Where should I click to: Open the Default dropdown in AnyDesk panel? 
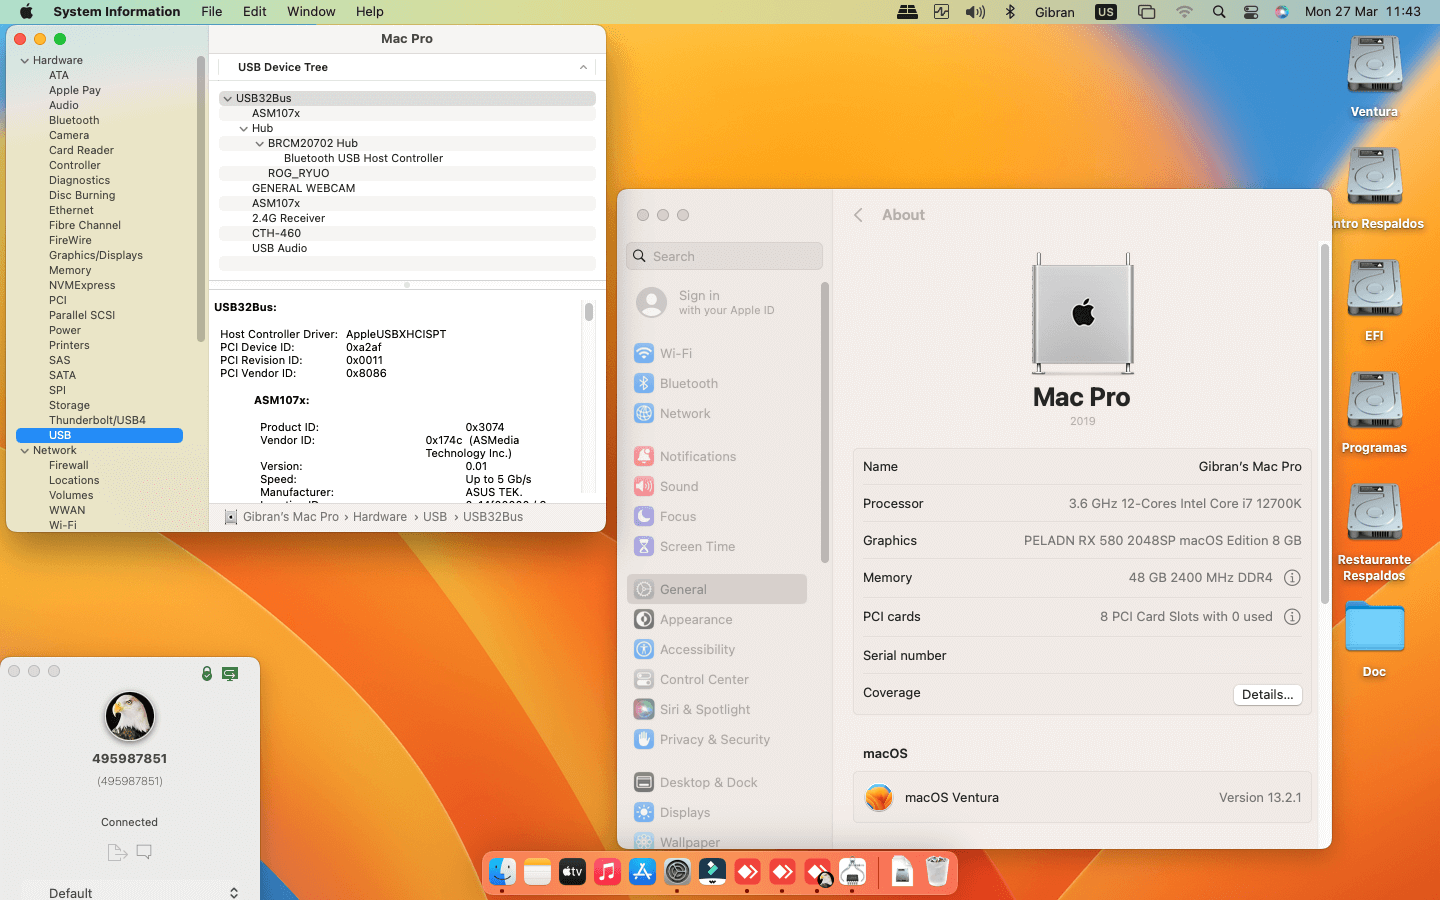tap(130, 892)
